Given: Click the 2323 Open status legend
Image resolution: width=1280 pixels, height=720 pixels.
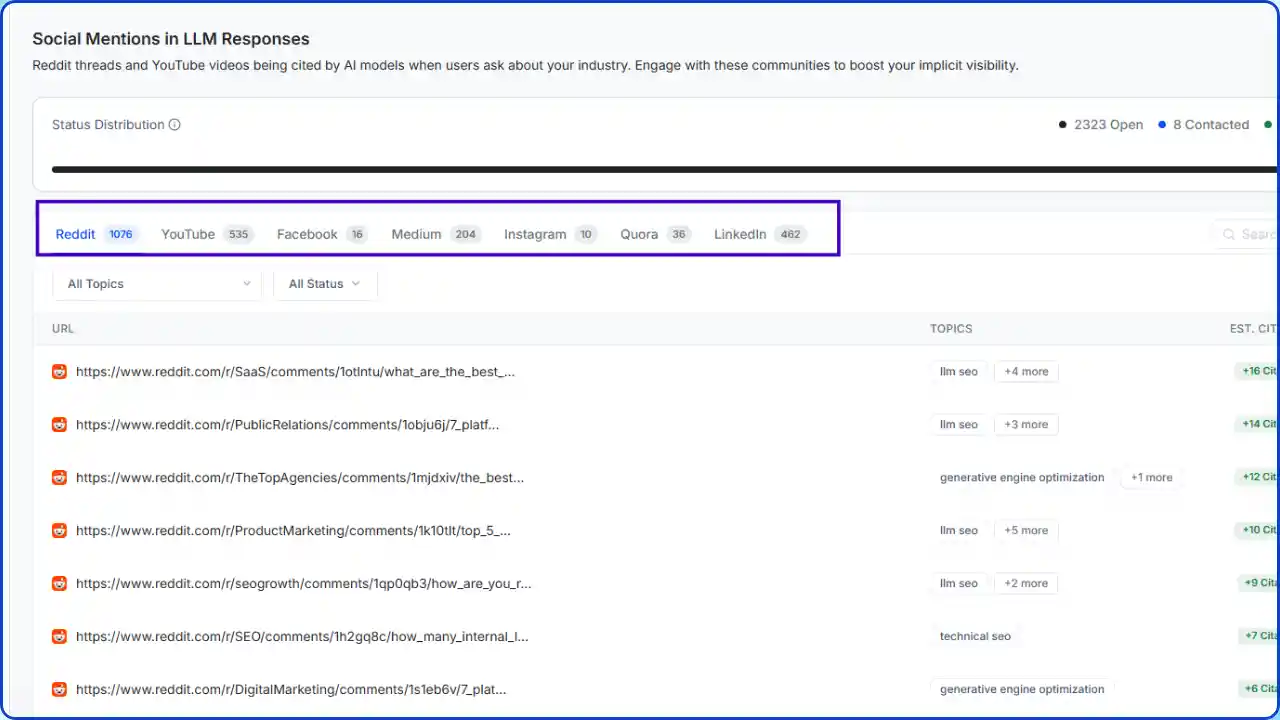Looking at the screenshot, I should coord(1101,125).
